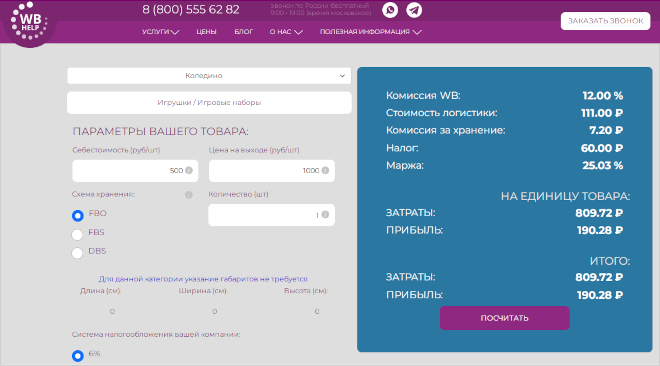
Task: Select the FBO storage scheme
Action: click(x=77, y=216)
